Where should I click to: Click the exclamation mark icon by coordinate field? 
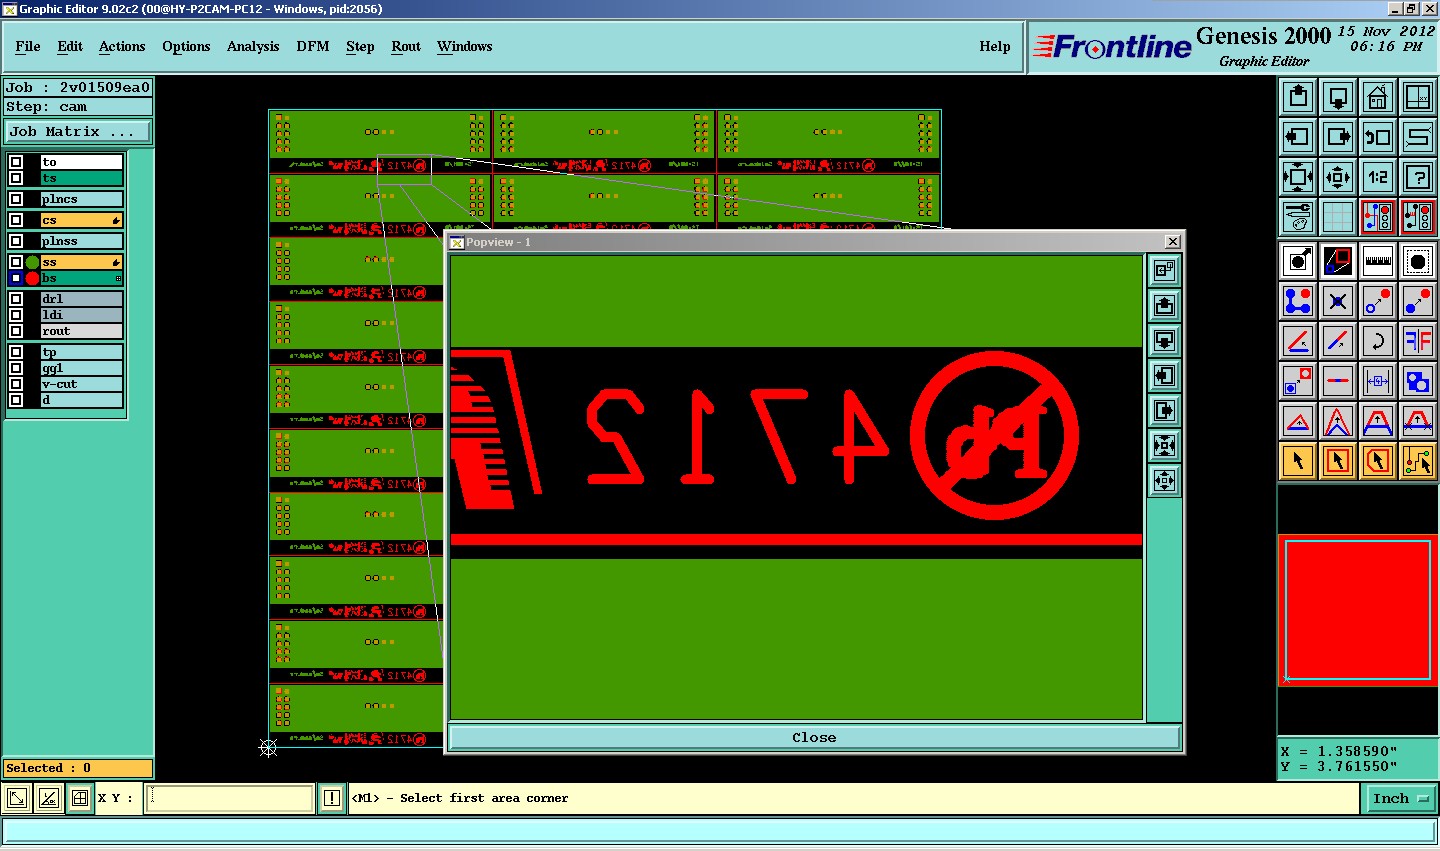tap(332, 798)
